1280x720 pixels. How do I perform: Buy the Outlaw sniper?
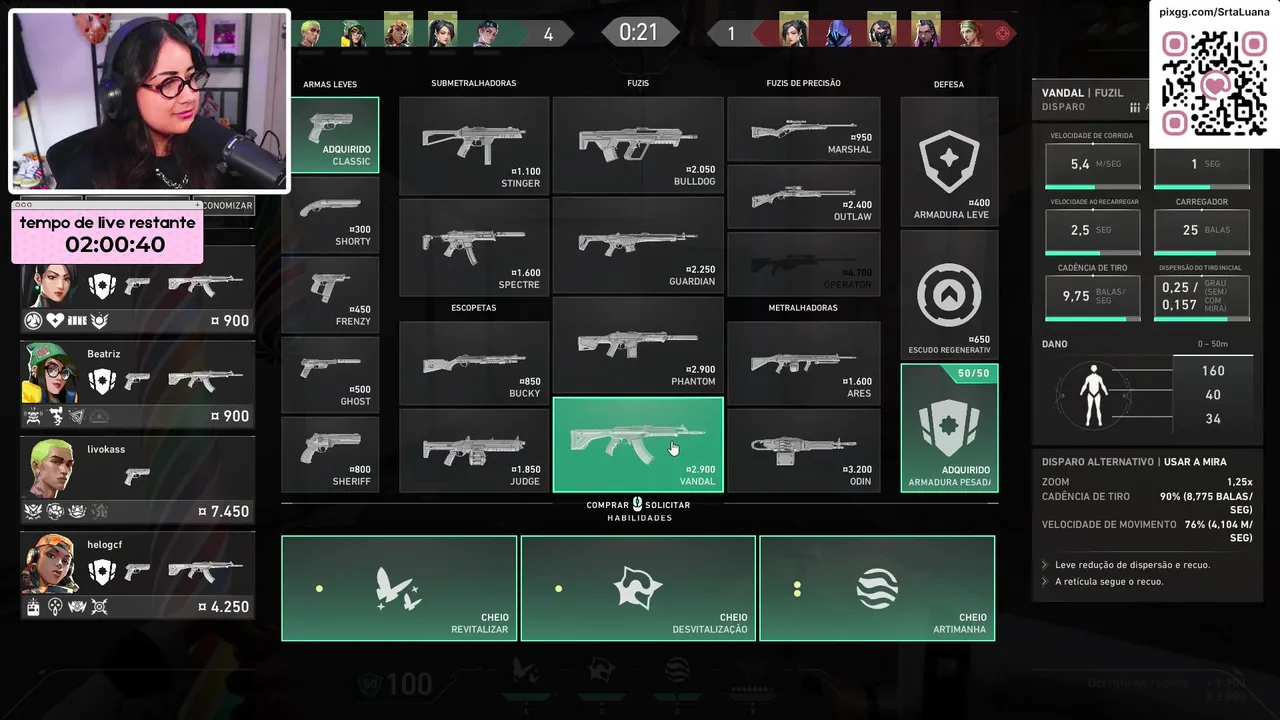coord(804,197)
